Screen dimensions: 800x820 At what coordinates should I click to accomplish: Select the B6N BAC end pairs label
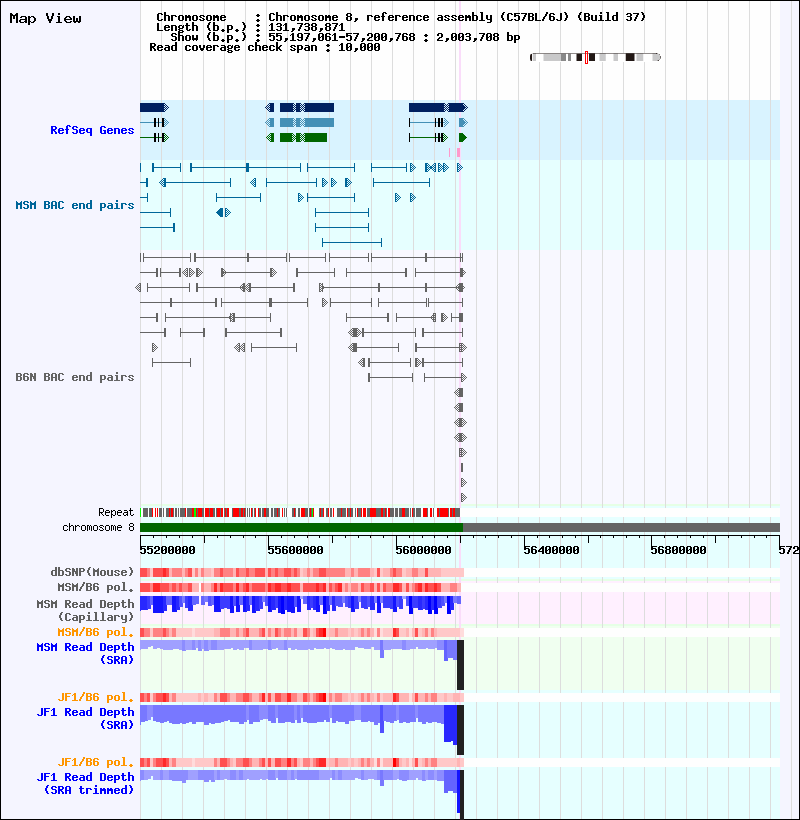click(x=75, y=377)
